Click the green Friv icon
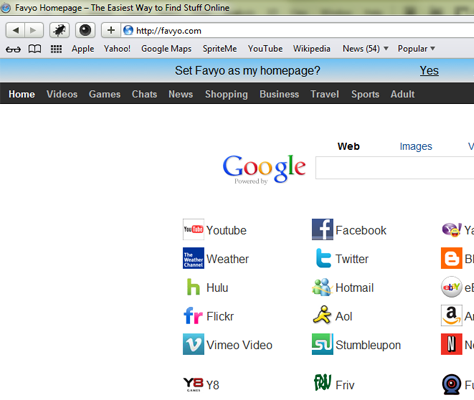The height and width of the screenshot is (400, 474). pyautogui.click(x=322, y=383)
